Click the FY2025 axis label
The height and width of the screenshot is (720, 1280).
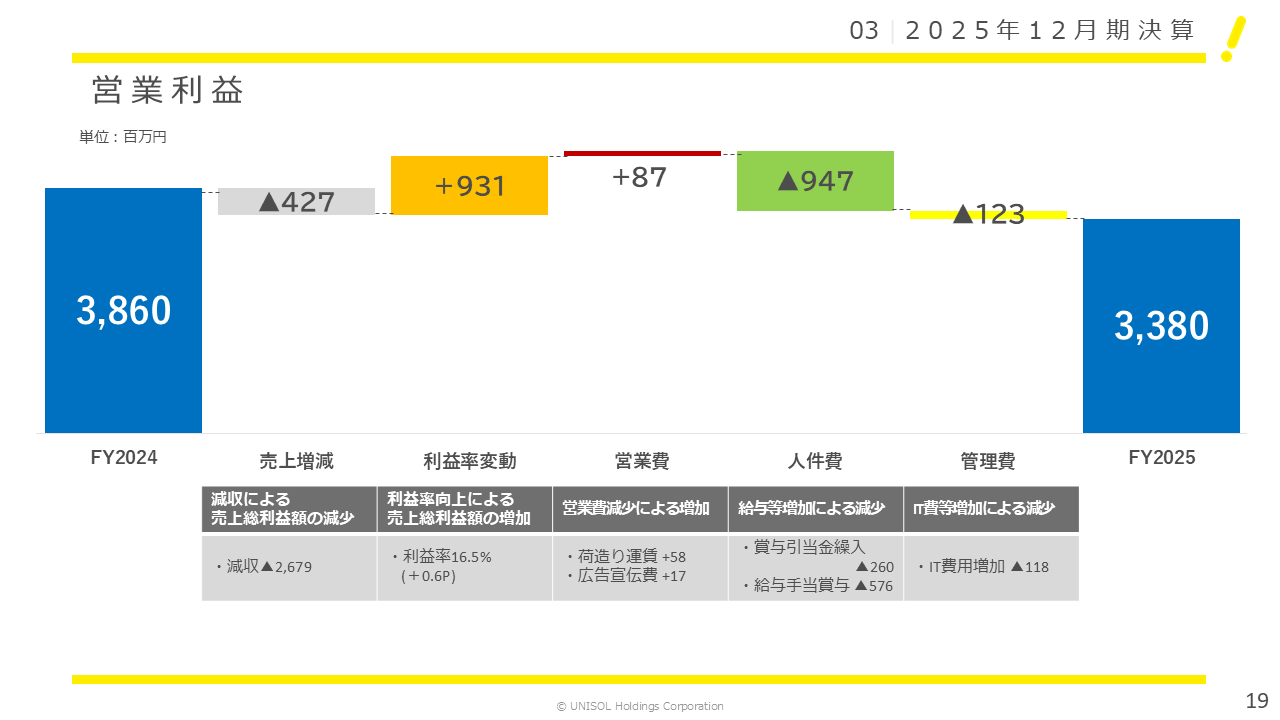[x=1162, y=458]
